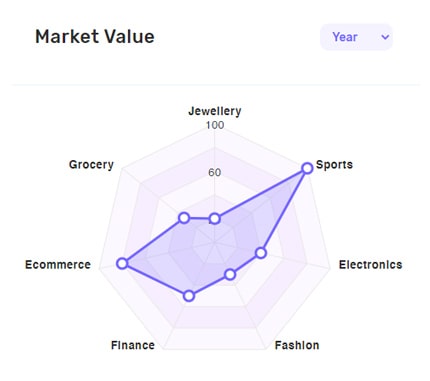Click the 60 scale tick label
This screenshot has height=381, width=430.
coord(215,172)
